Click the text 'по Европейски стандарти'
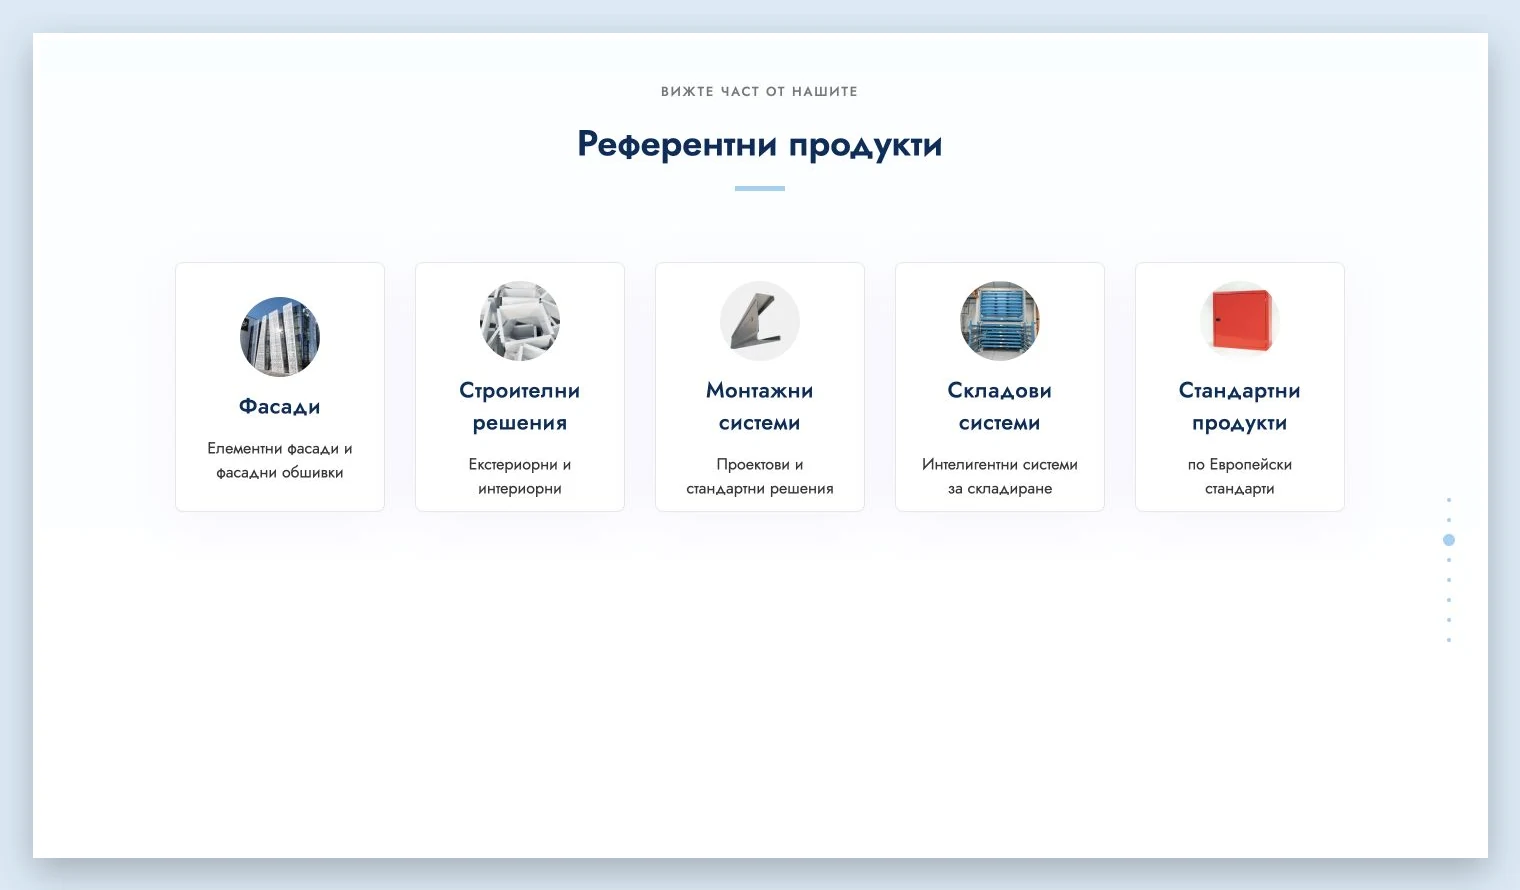 click(x=1240, y=477)
